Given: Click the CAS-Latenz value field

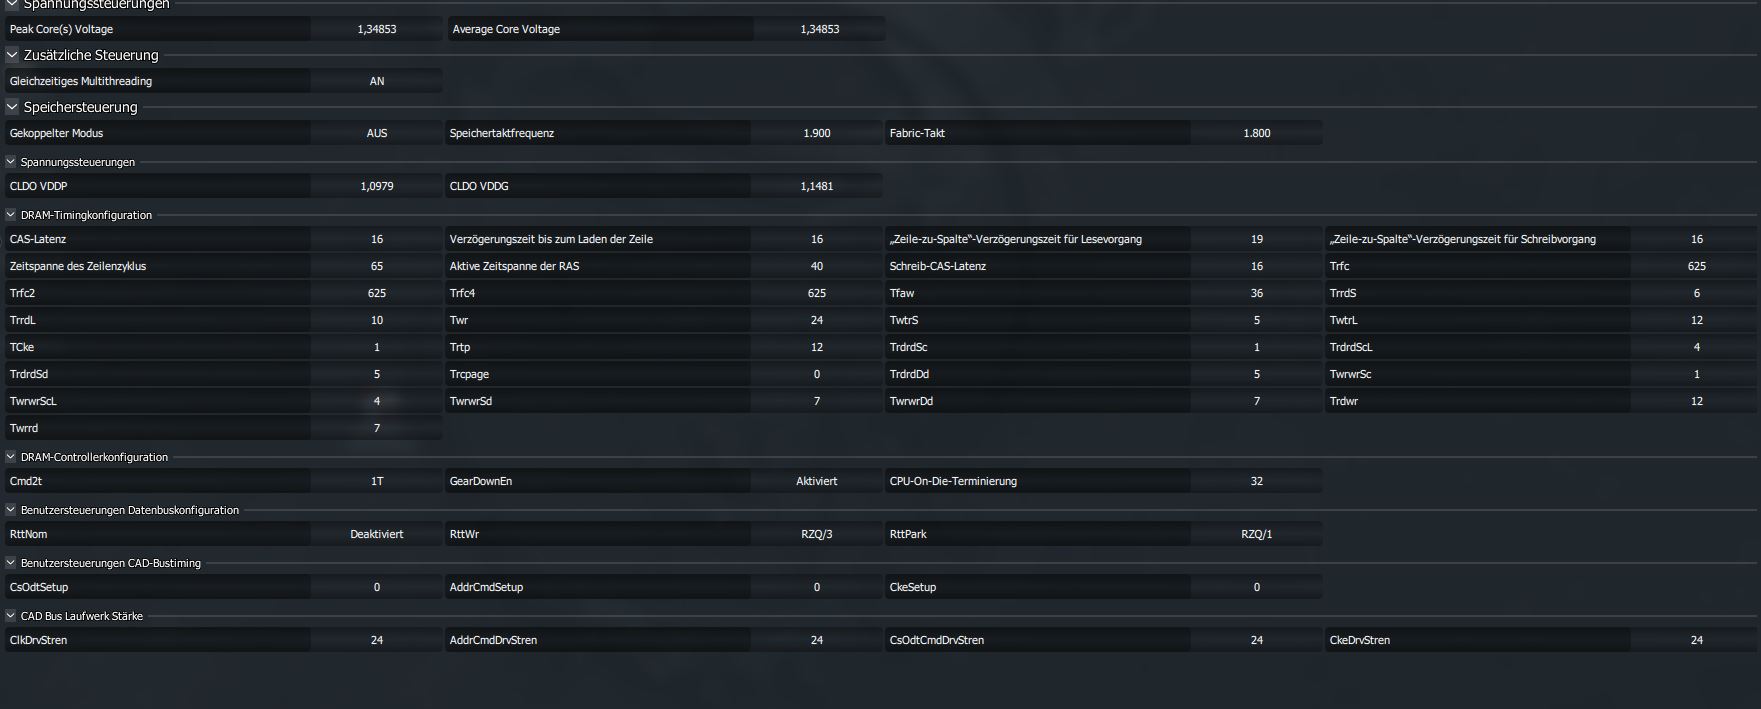Looking at the screenshot, I should 377,239.
